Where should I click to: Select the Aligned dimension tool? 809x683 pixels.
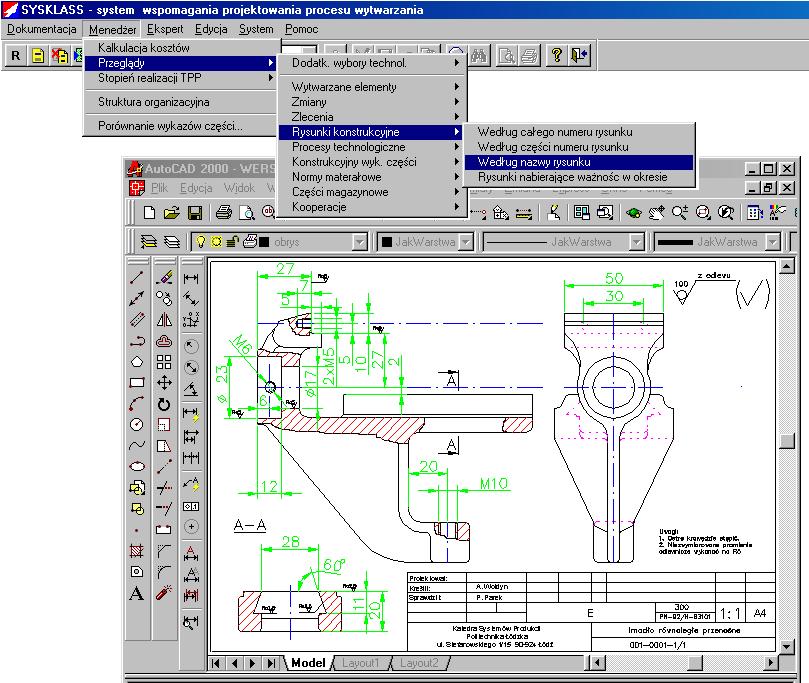tap(191, 299)
